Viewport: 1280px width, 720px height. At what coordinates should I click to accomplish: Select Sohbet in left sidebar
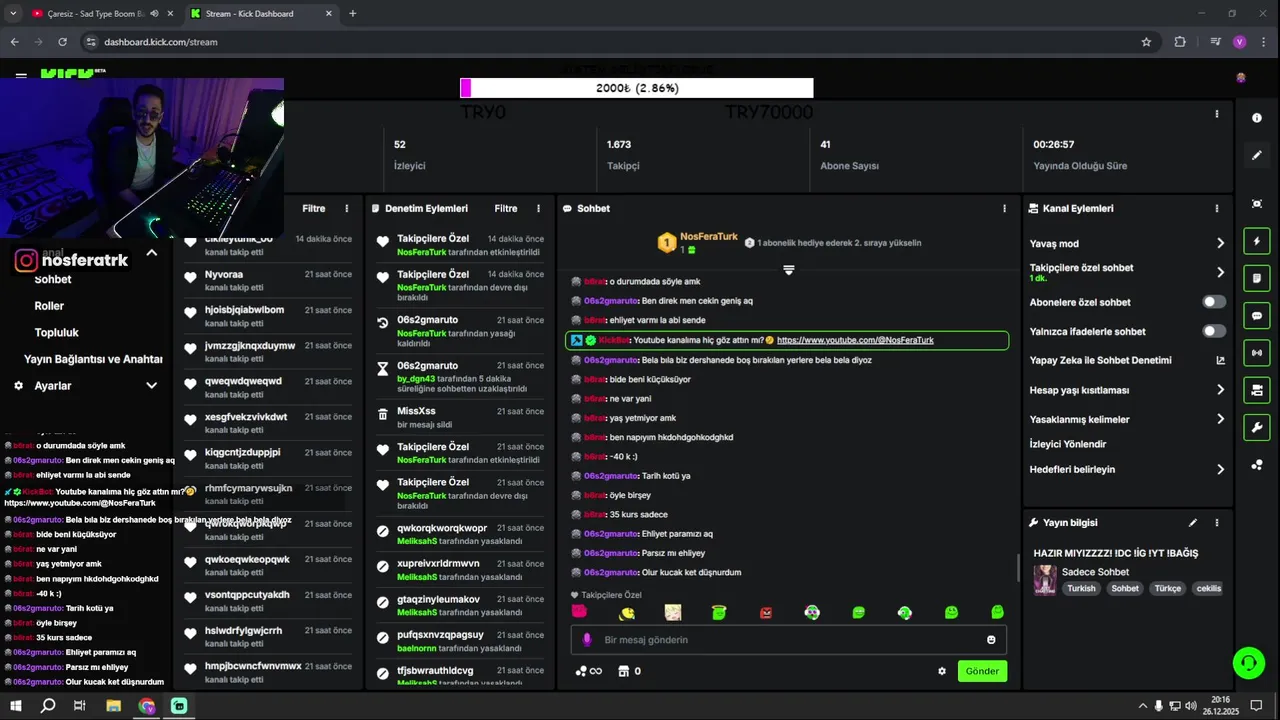tap(53, 280)
